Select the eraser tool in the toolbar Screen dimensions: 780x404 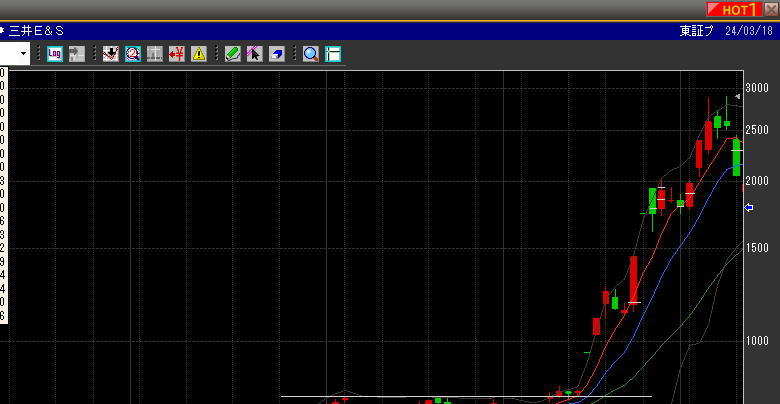(x=276, y=53)
